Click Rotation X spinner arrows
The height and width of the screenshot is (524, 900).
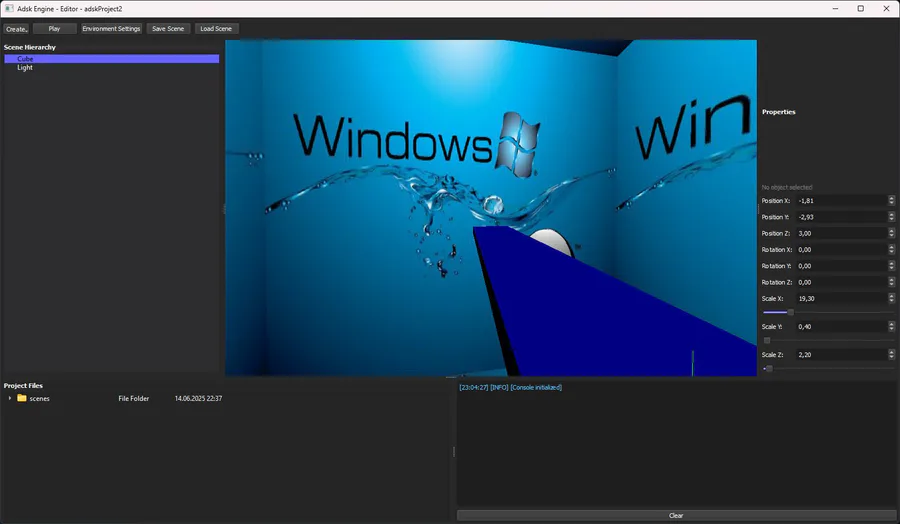pyautogui.click(x=891, y=250)
